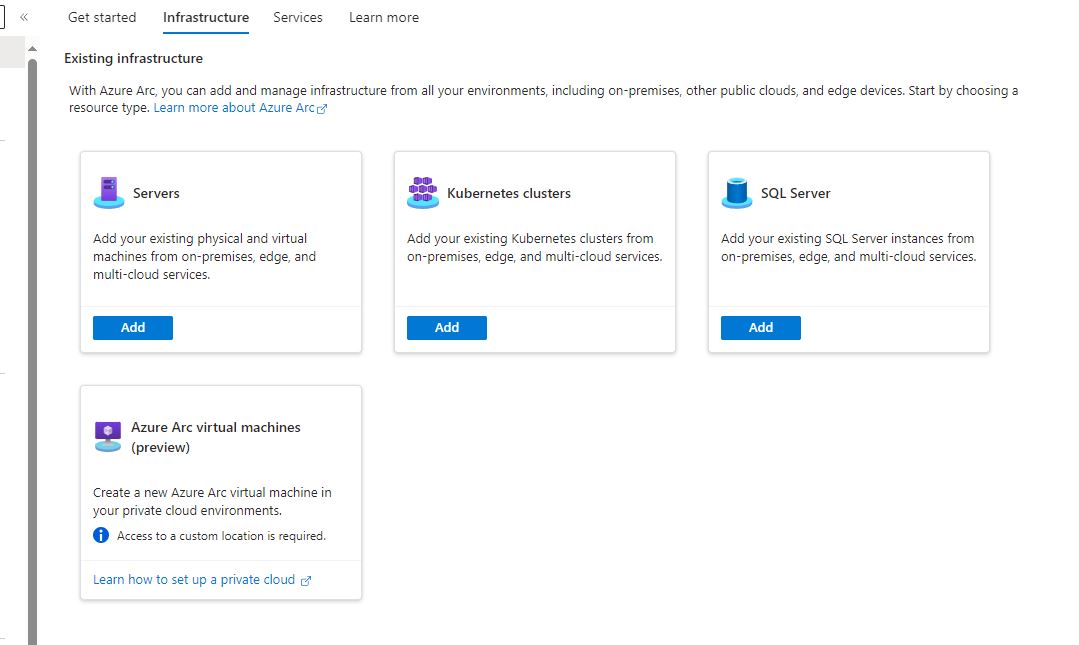Open Learn more about Azure Arc link
This screenshot has height=645, width=1079.
(234, 108)
